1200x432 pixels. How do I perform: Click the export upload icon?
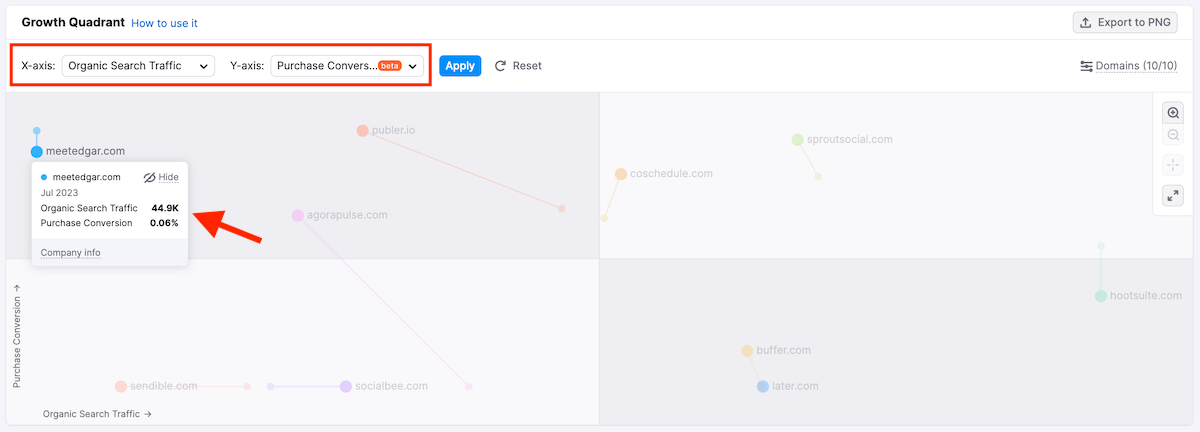[1086, 22]
